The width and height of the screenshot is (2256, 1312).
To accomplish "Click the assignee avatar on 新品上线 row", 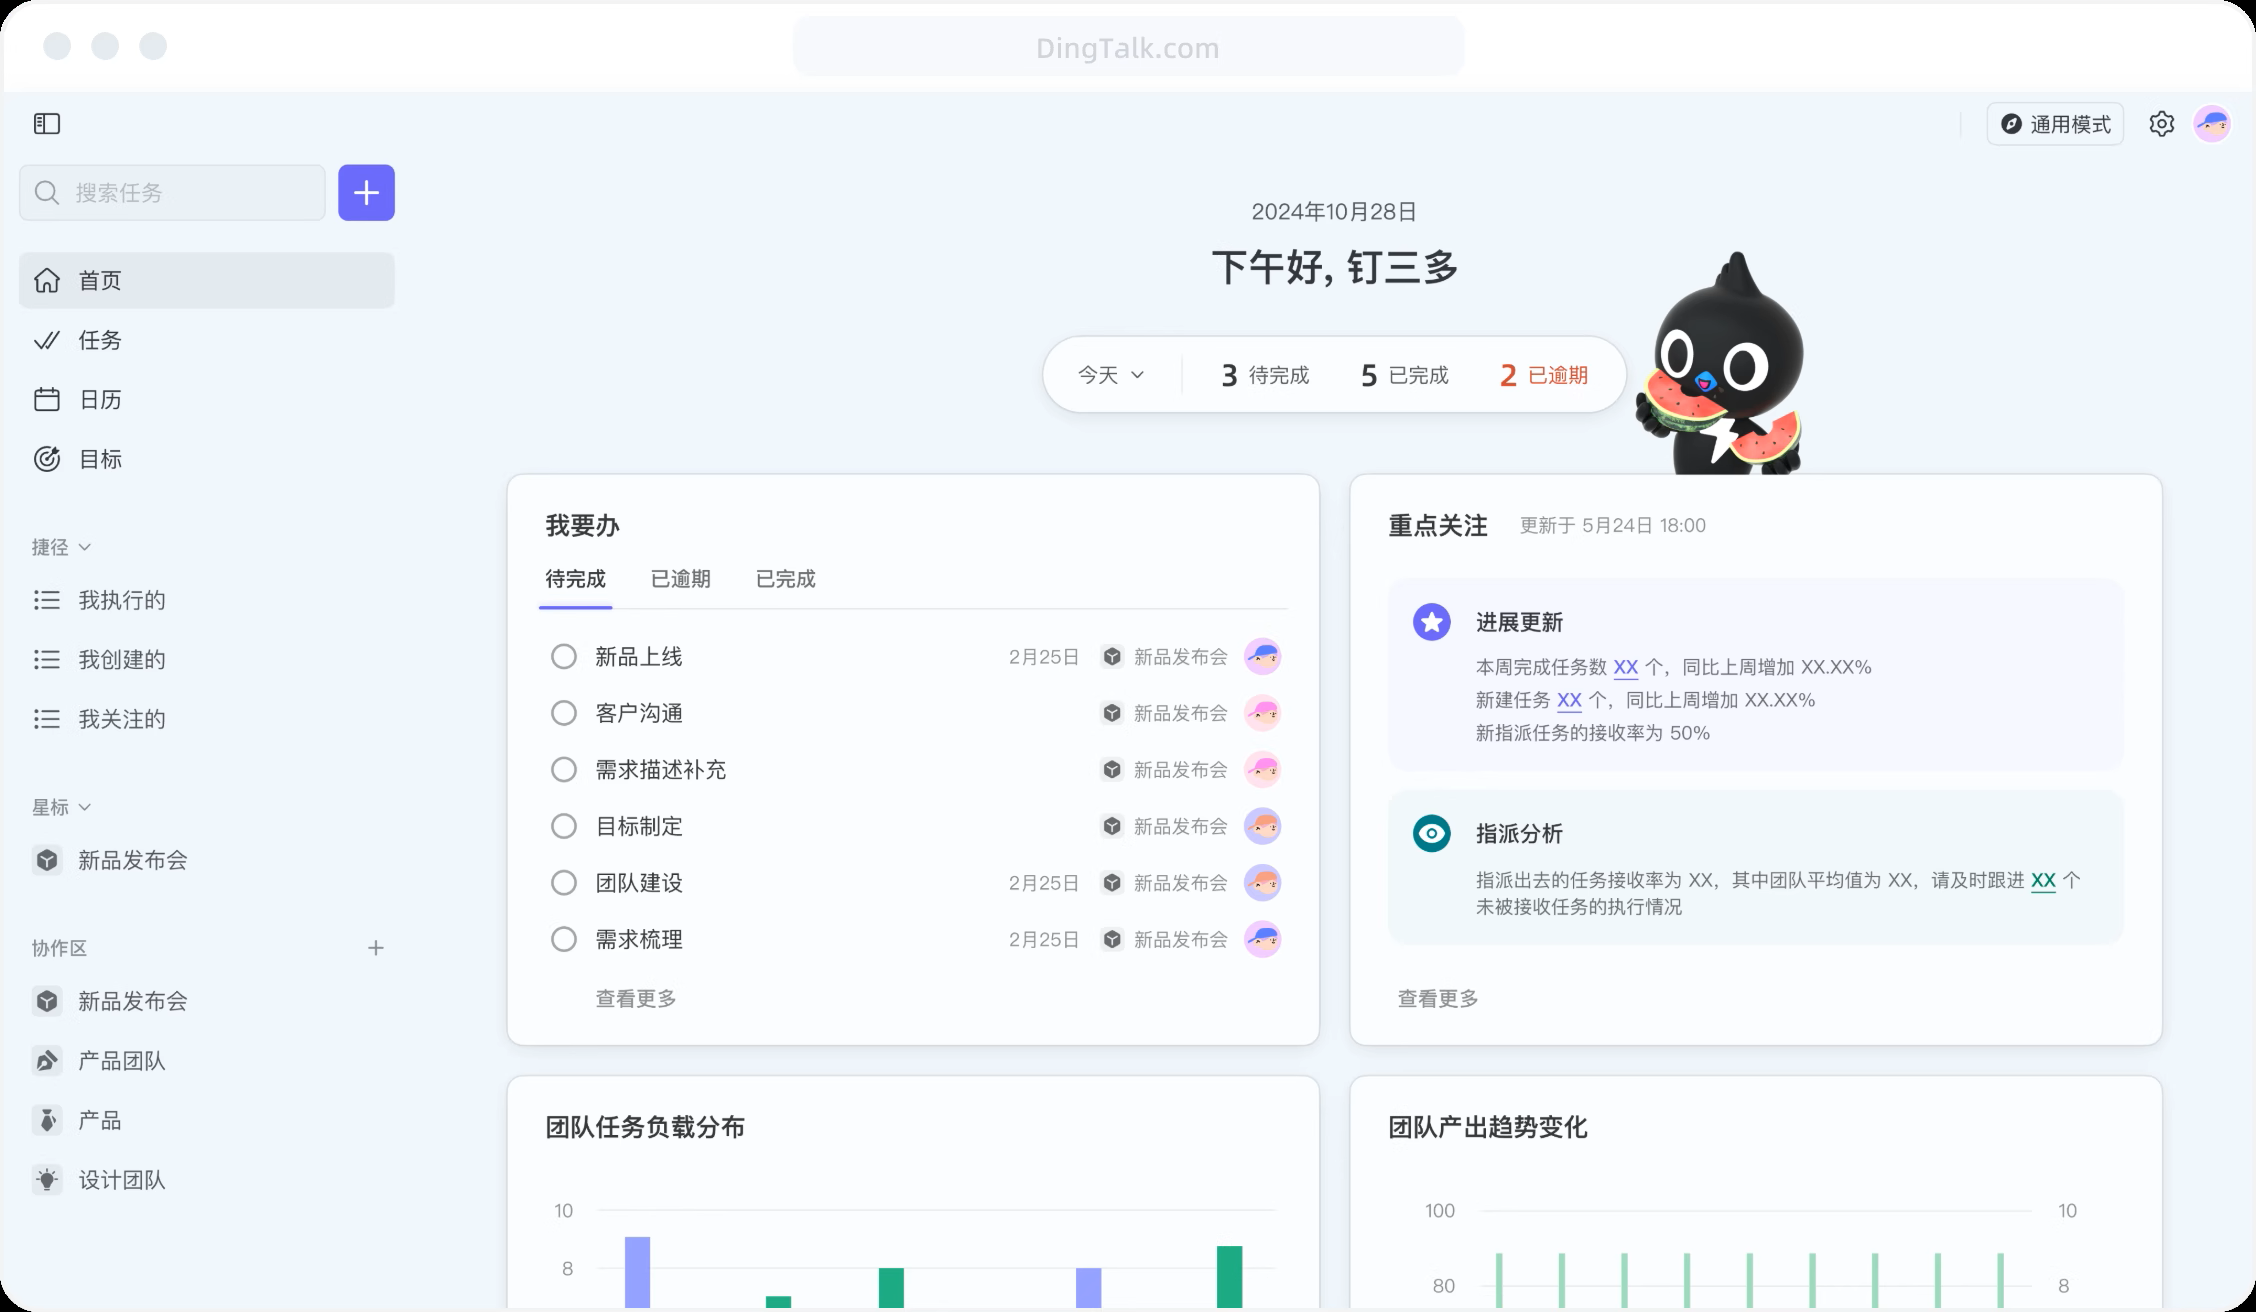I will [x=1262, y=656].
